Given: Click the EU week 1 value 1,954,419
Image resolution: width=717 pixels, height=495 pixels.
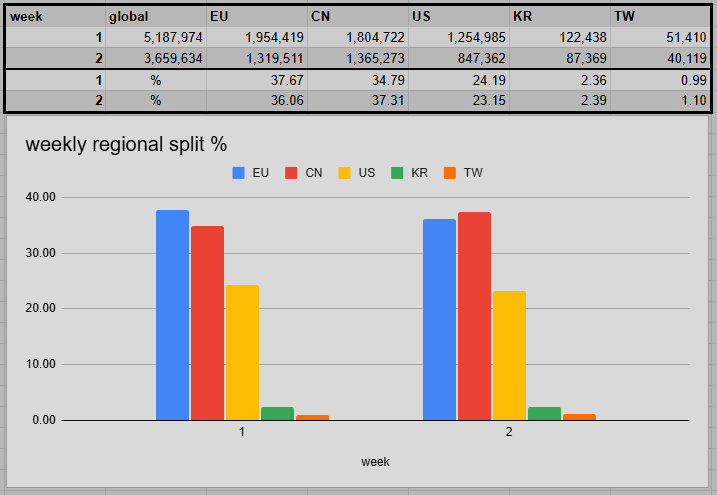Looking at the screenshot, I should (x=257, y=37).
